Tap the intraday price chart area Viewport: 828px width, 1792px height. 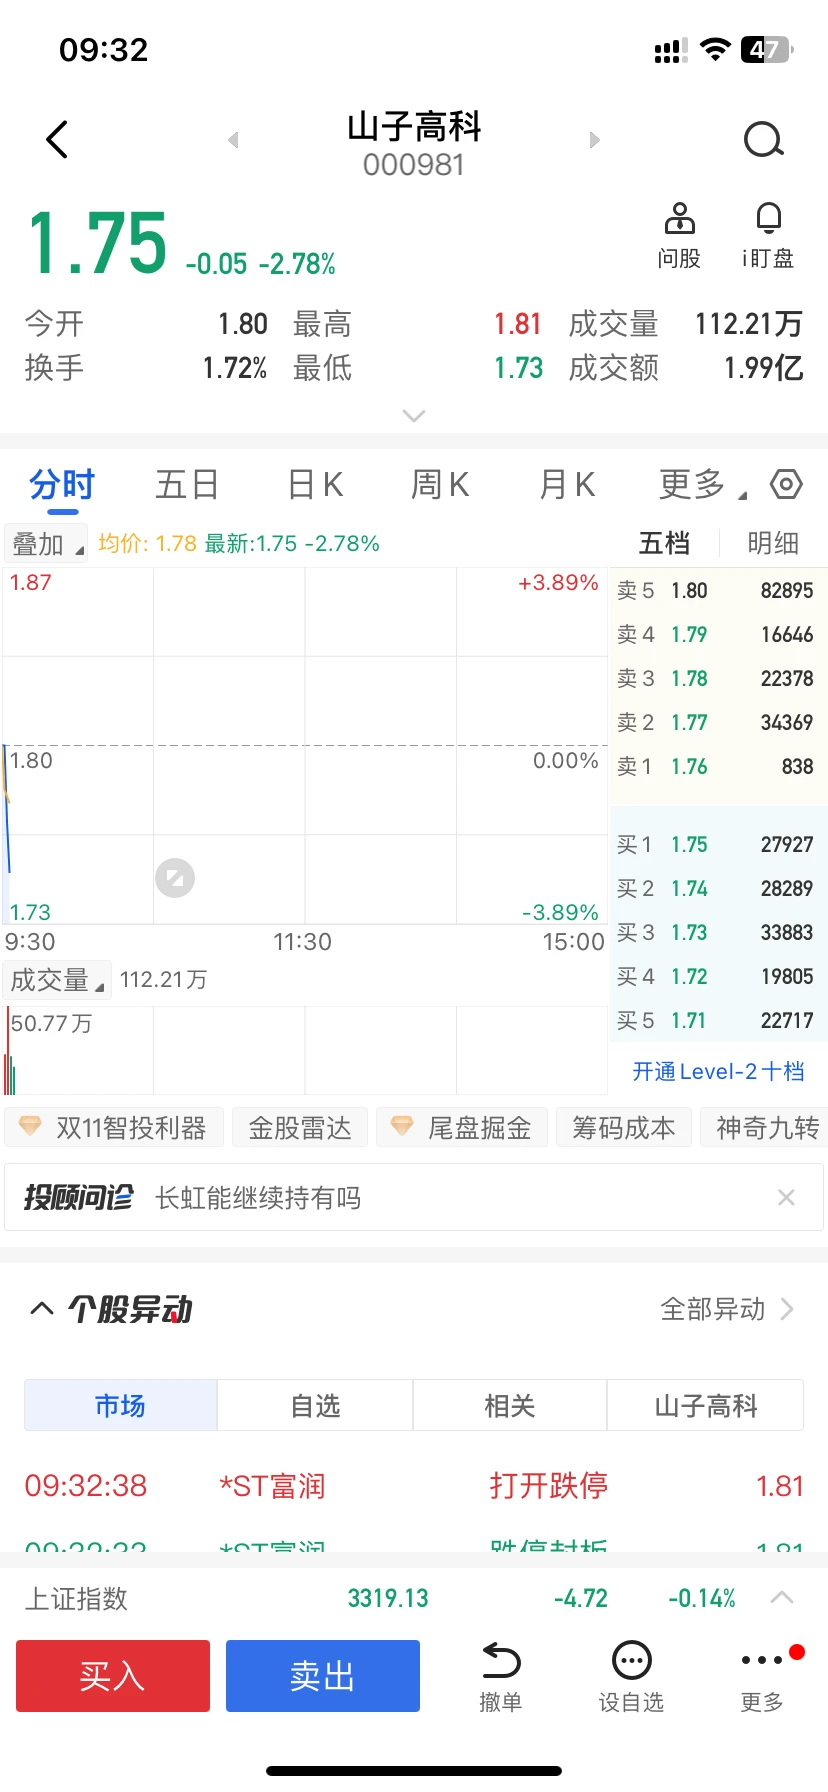(305, 746)
